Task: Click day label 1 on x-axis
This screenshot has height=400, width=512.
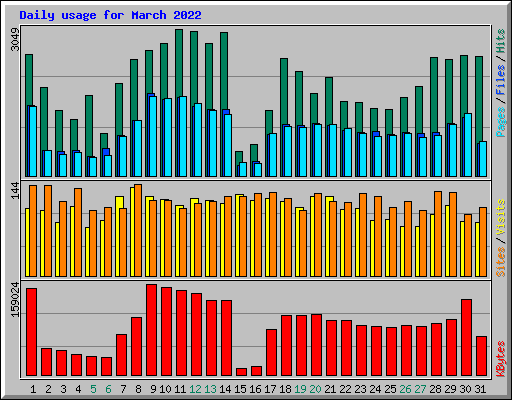Action: [33, 389]
